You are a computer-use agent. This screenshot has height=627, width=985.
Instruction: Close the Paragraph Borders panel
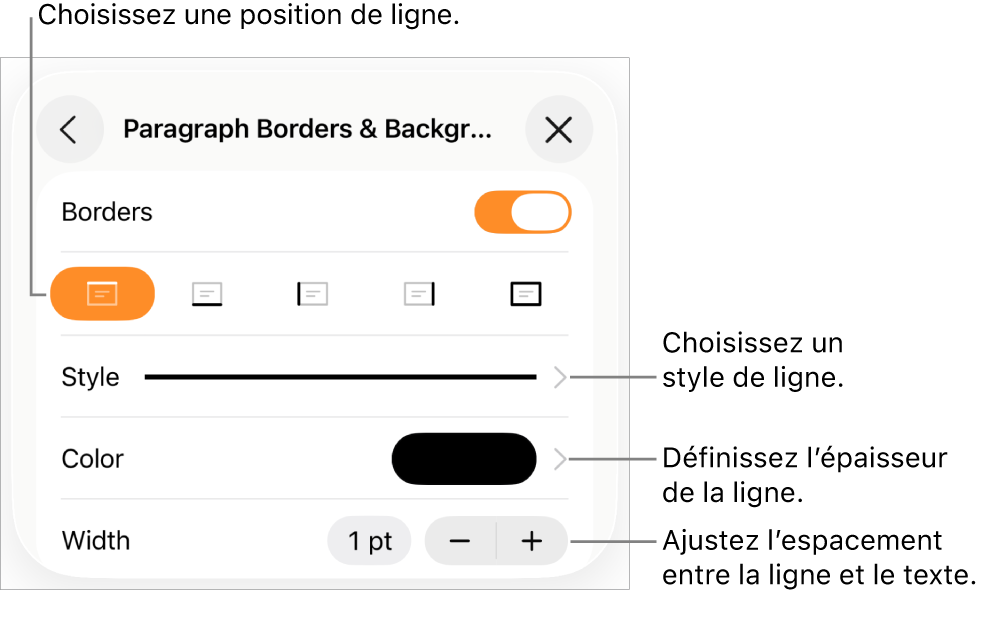[558, 130]
